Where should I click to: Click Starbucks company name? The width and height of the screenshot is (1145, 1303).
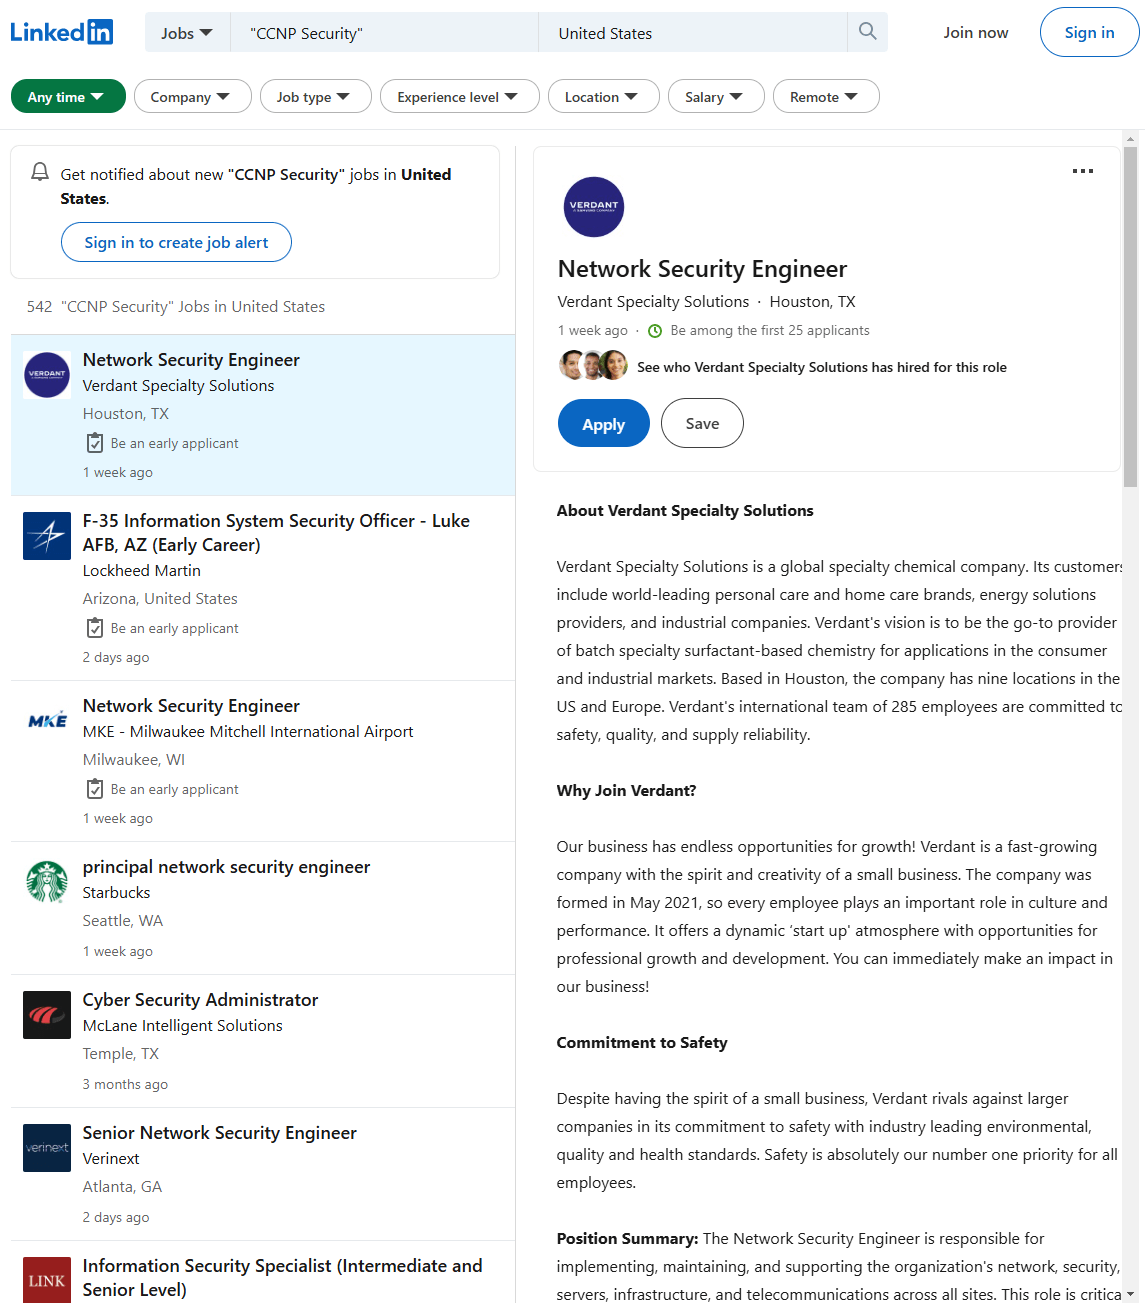click(x=116, y=892)
